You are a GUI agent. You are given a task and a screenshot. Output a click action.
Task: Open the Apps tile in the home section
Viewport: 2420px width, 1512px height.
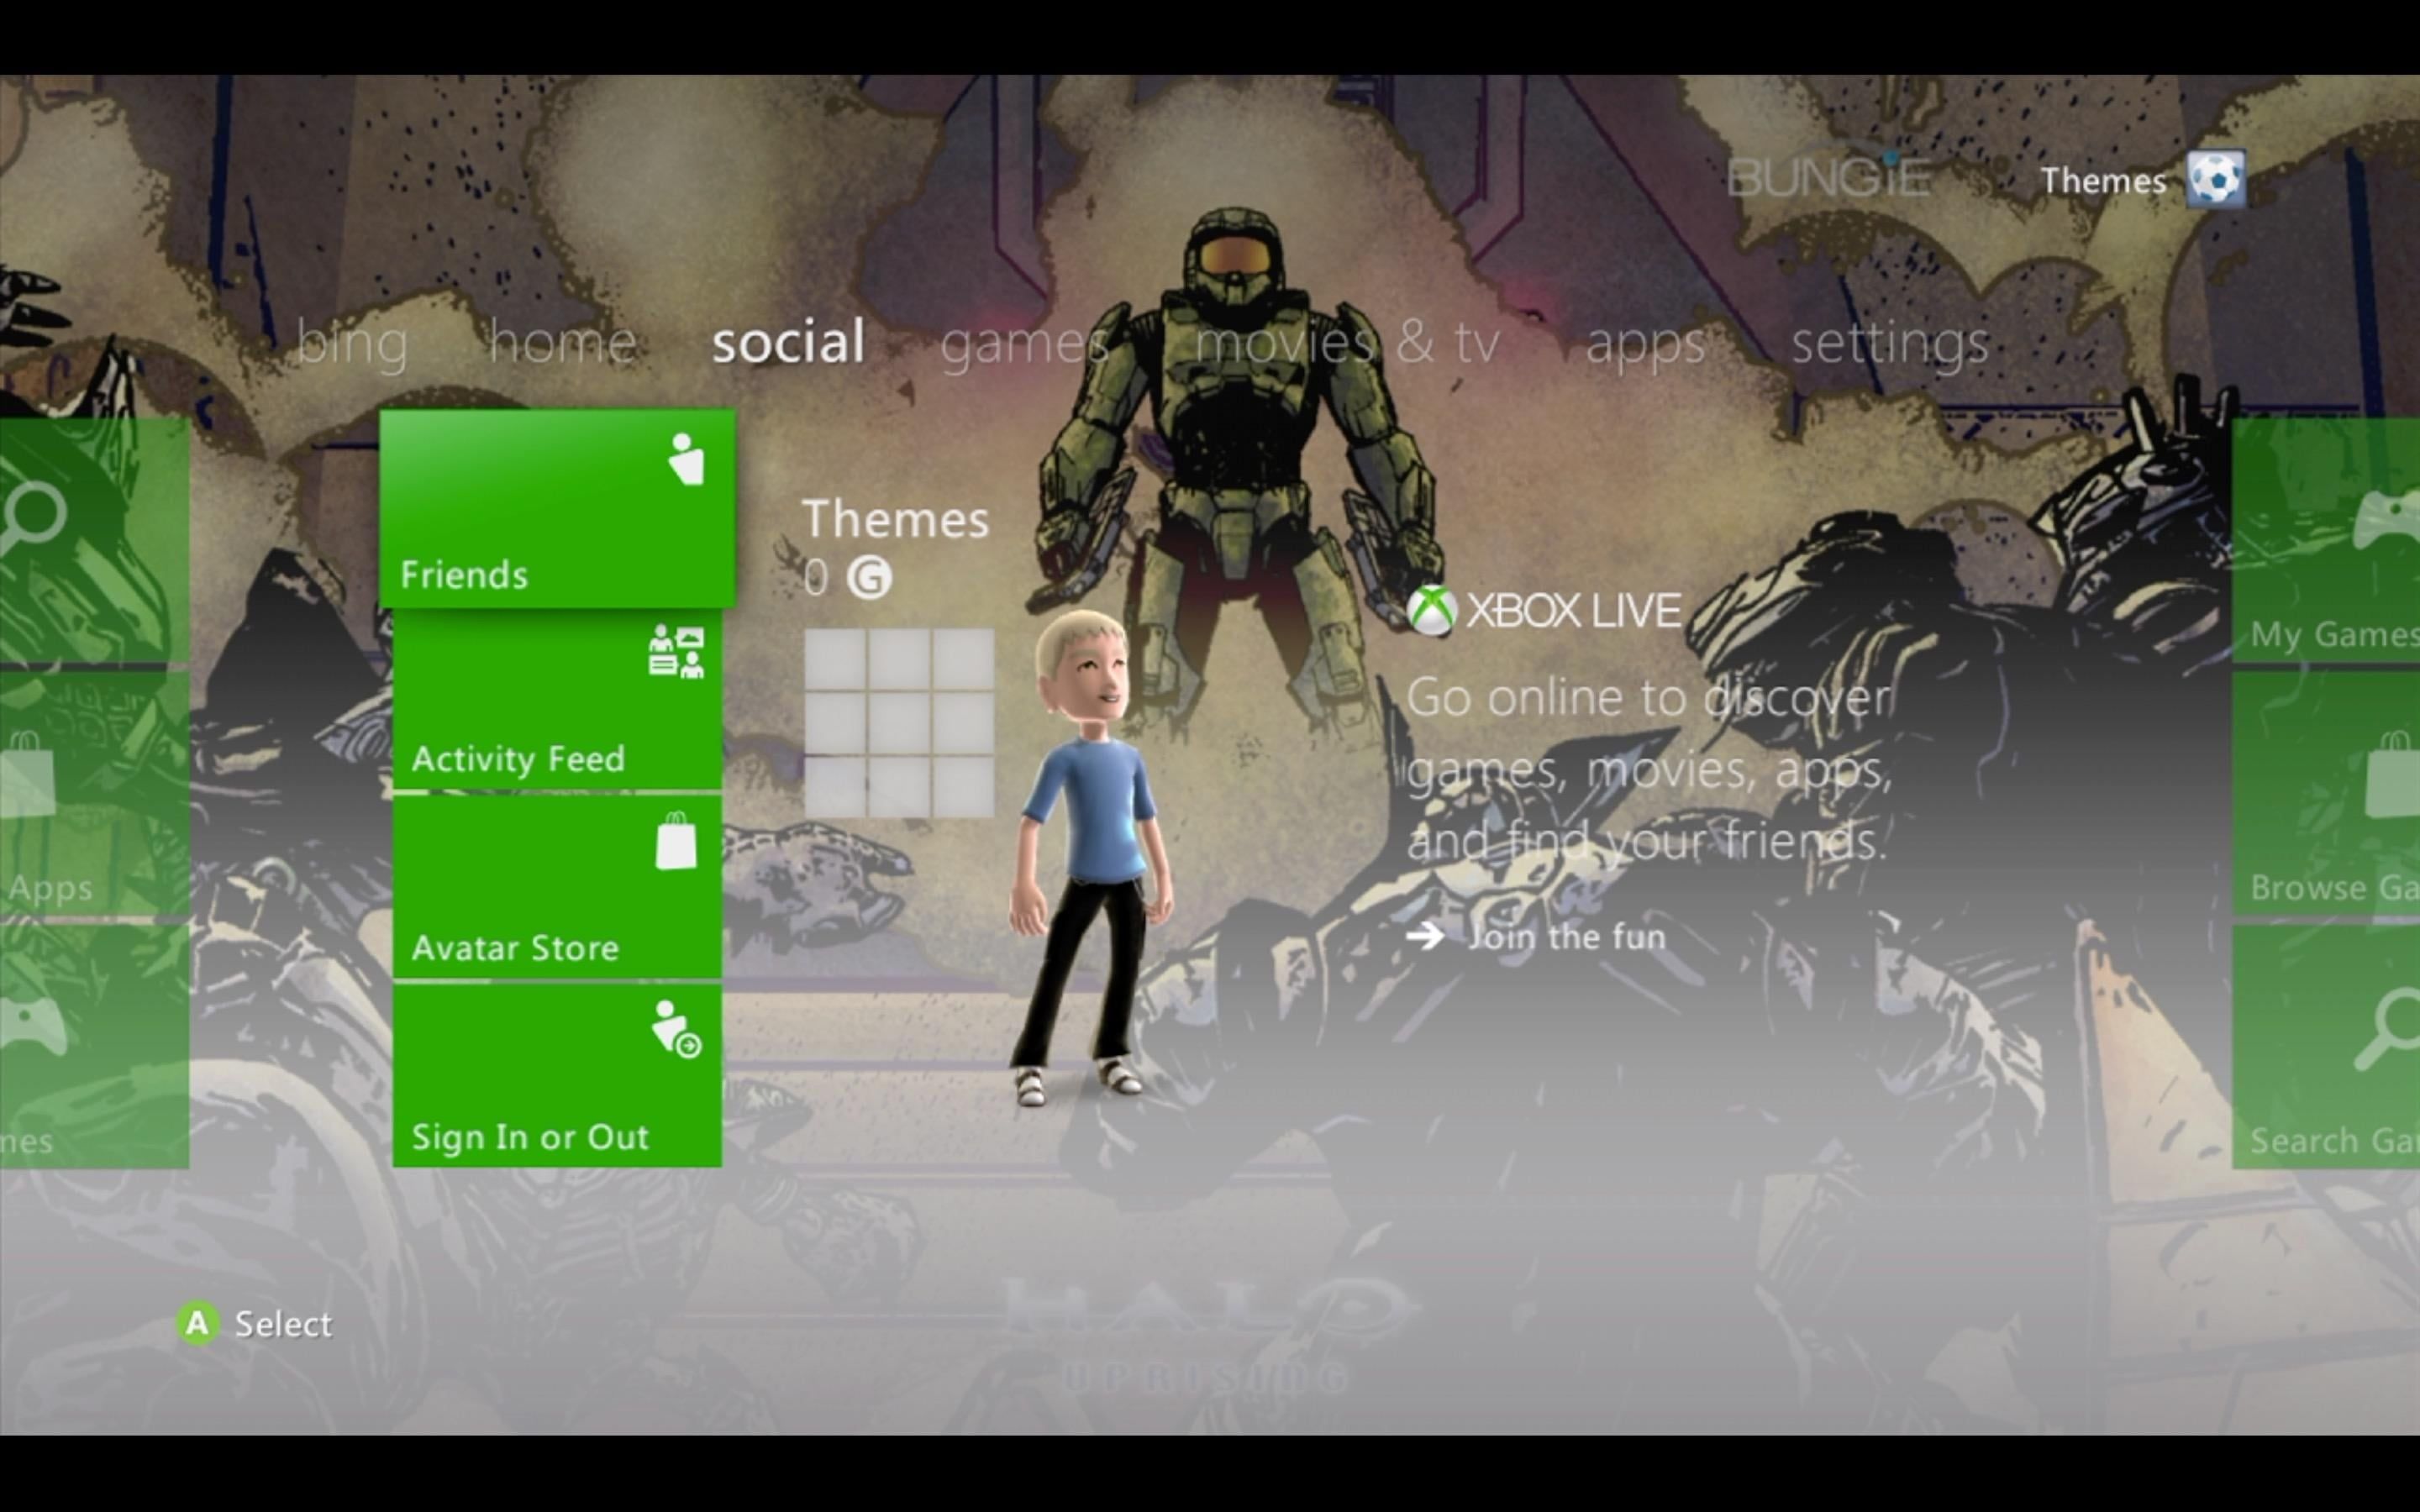[95, 793]
